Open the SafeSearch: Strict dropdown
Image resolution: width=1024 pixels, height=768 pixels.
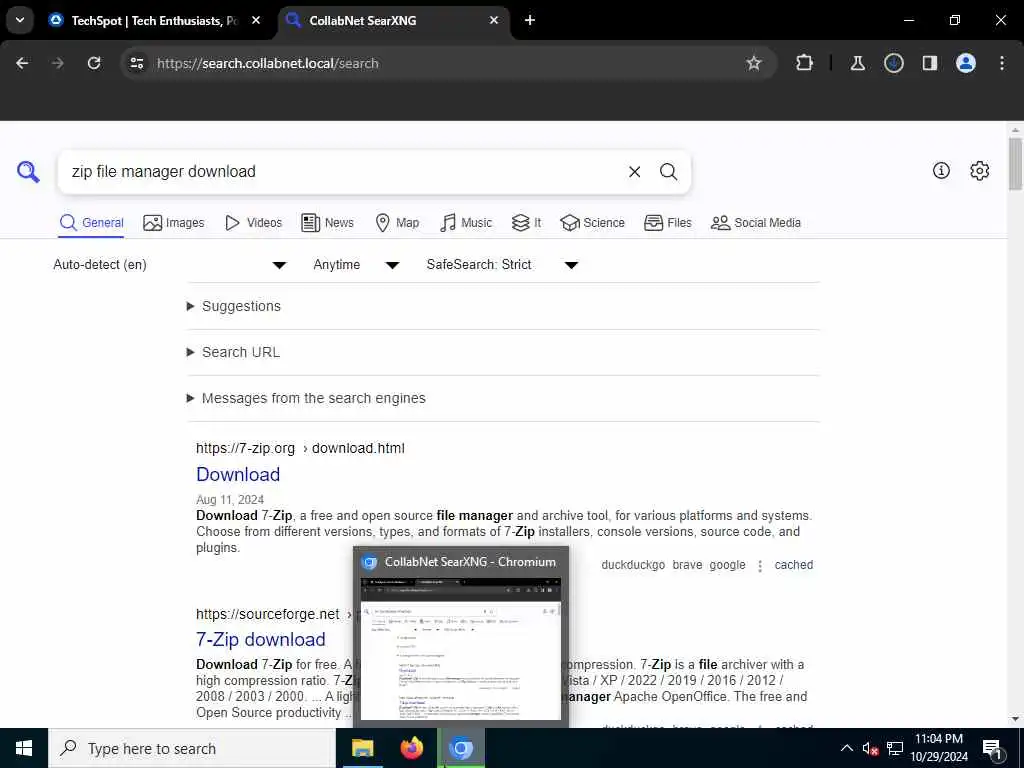coord(502,264)
